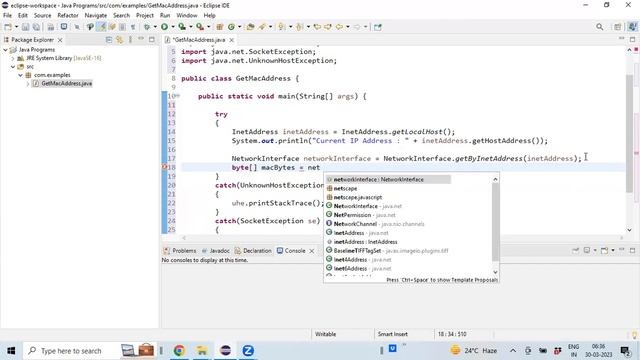Open the Source menu
This screenshot has width=640, height=360.
point(42,16)
